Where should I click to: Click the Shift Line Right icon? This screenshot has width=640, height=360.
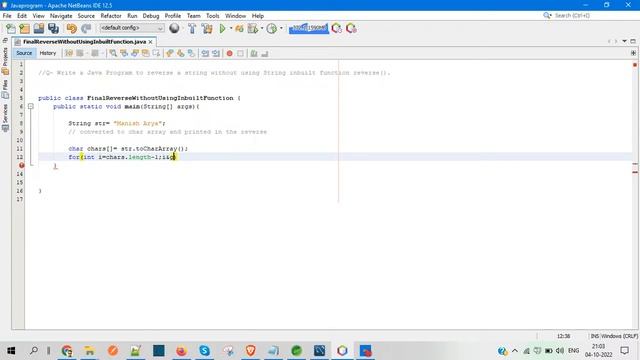pos(216,53)
